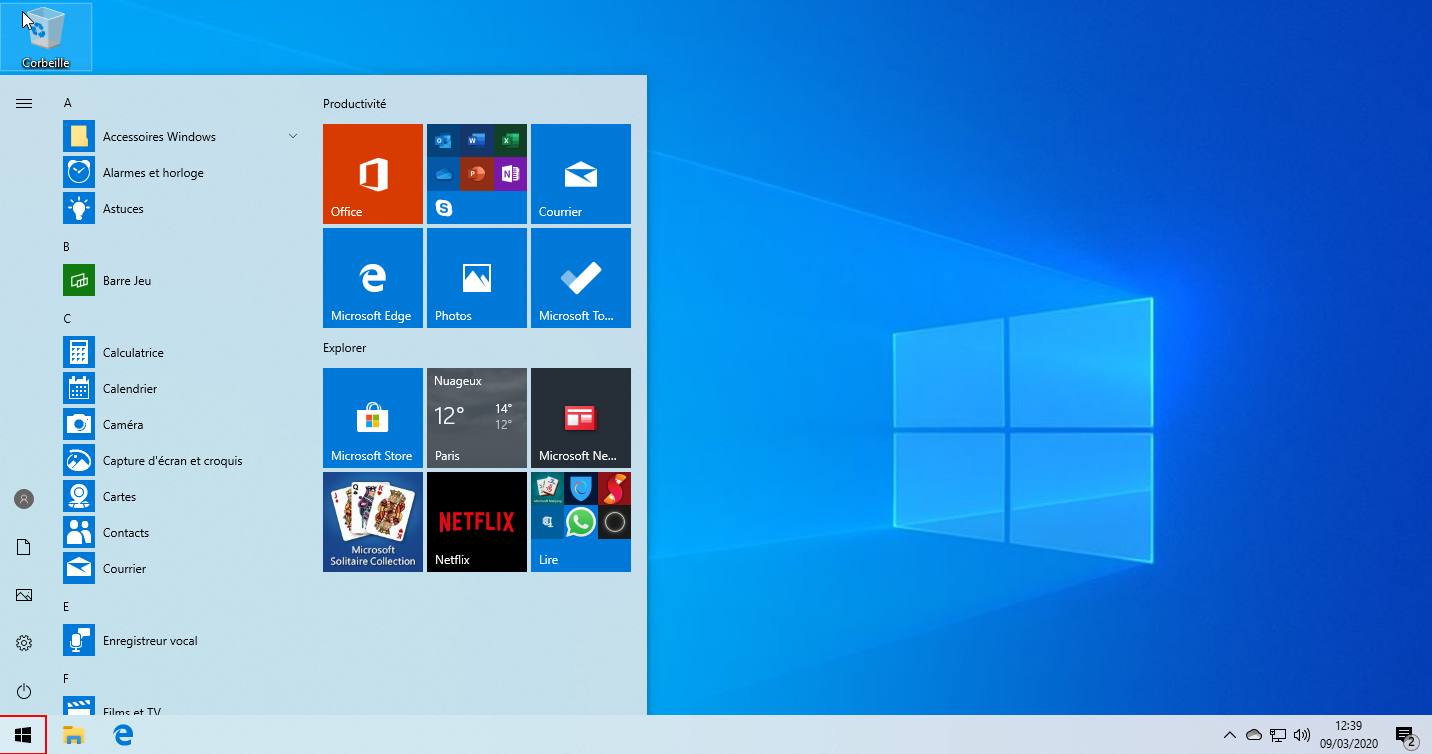Launch Microsoft Edge tile
The image size is (1432, 754).
point(373,278)
